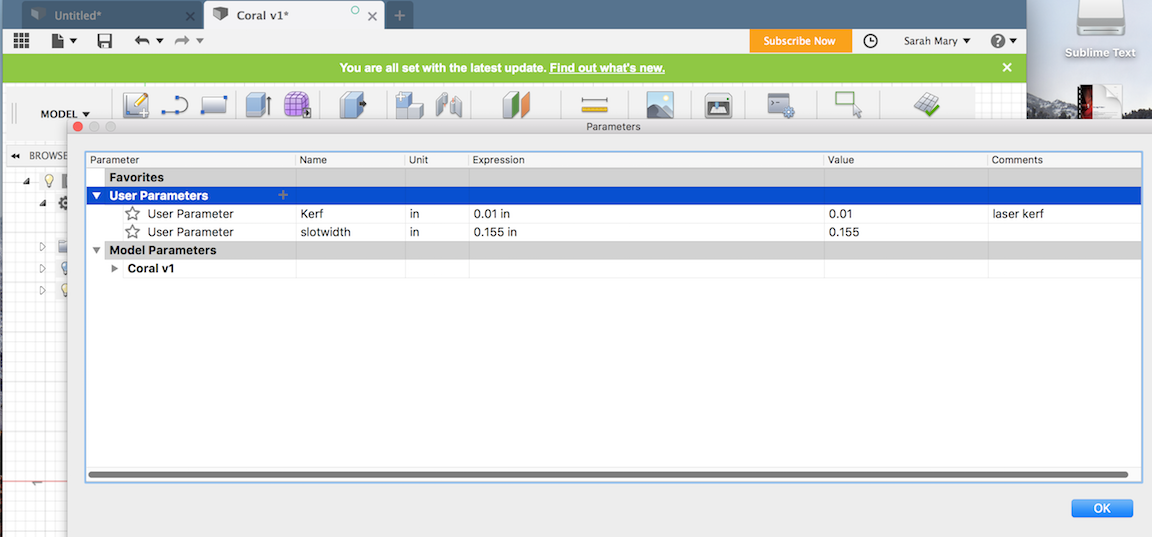The height and width of the screenshot is (537, 1152).
Task: Add a user parameter with plus icon
Action: (x=283, y=195)
